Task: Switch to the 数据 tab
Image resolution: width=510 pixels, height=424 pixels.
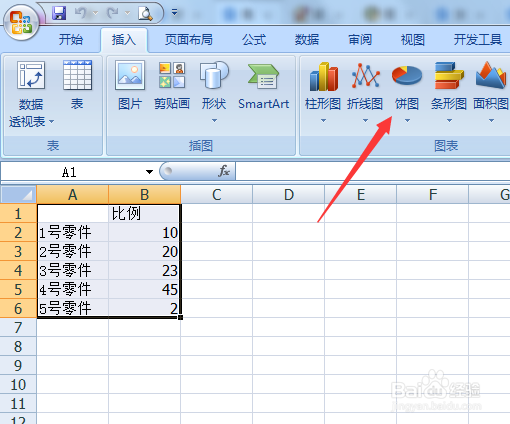Action: coord(307,40)
